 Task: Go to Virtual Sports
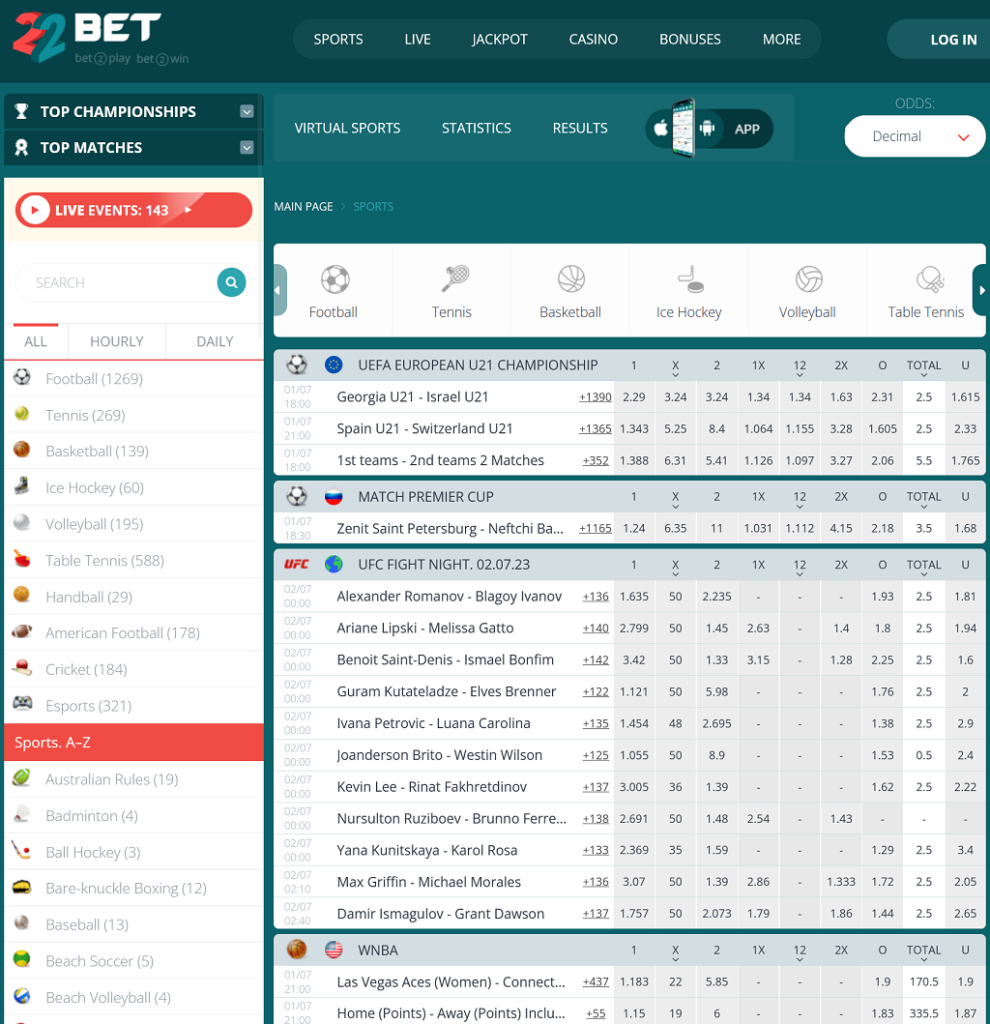347,128
